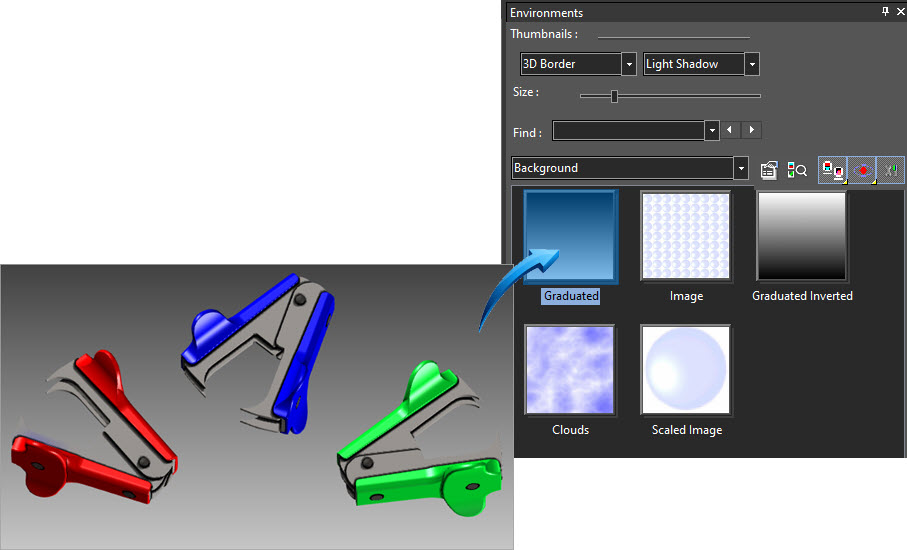Select the Graduated Inverted thumbnail
The image size is (907, 550).
pos(802,237)
